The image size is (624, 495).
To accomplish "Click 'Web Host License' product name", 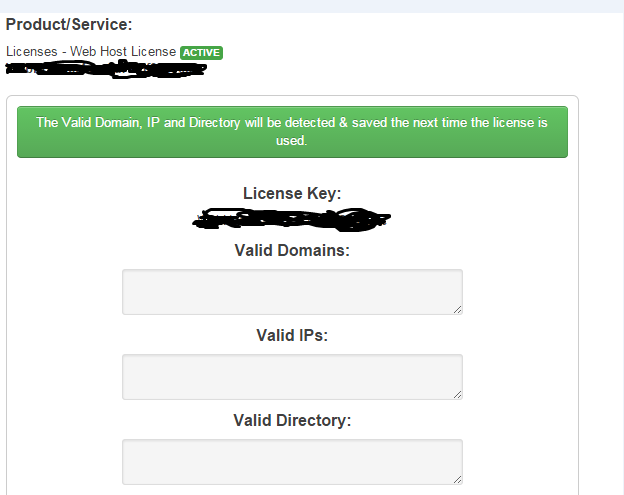I will tap(123, 52).
